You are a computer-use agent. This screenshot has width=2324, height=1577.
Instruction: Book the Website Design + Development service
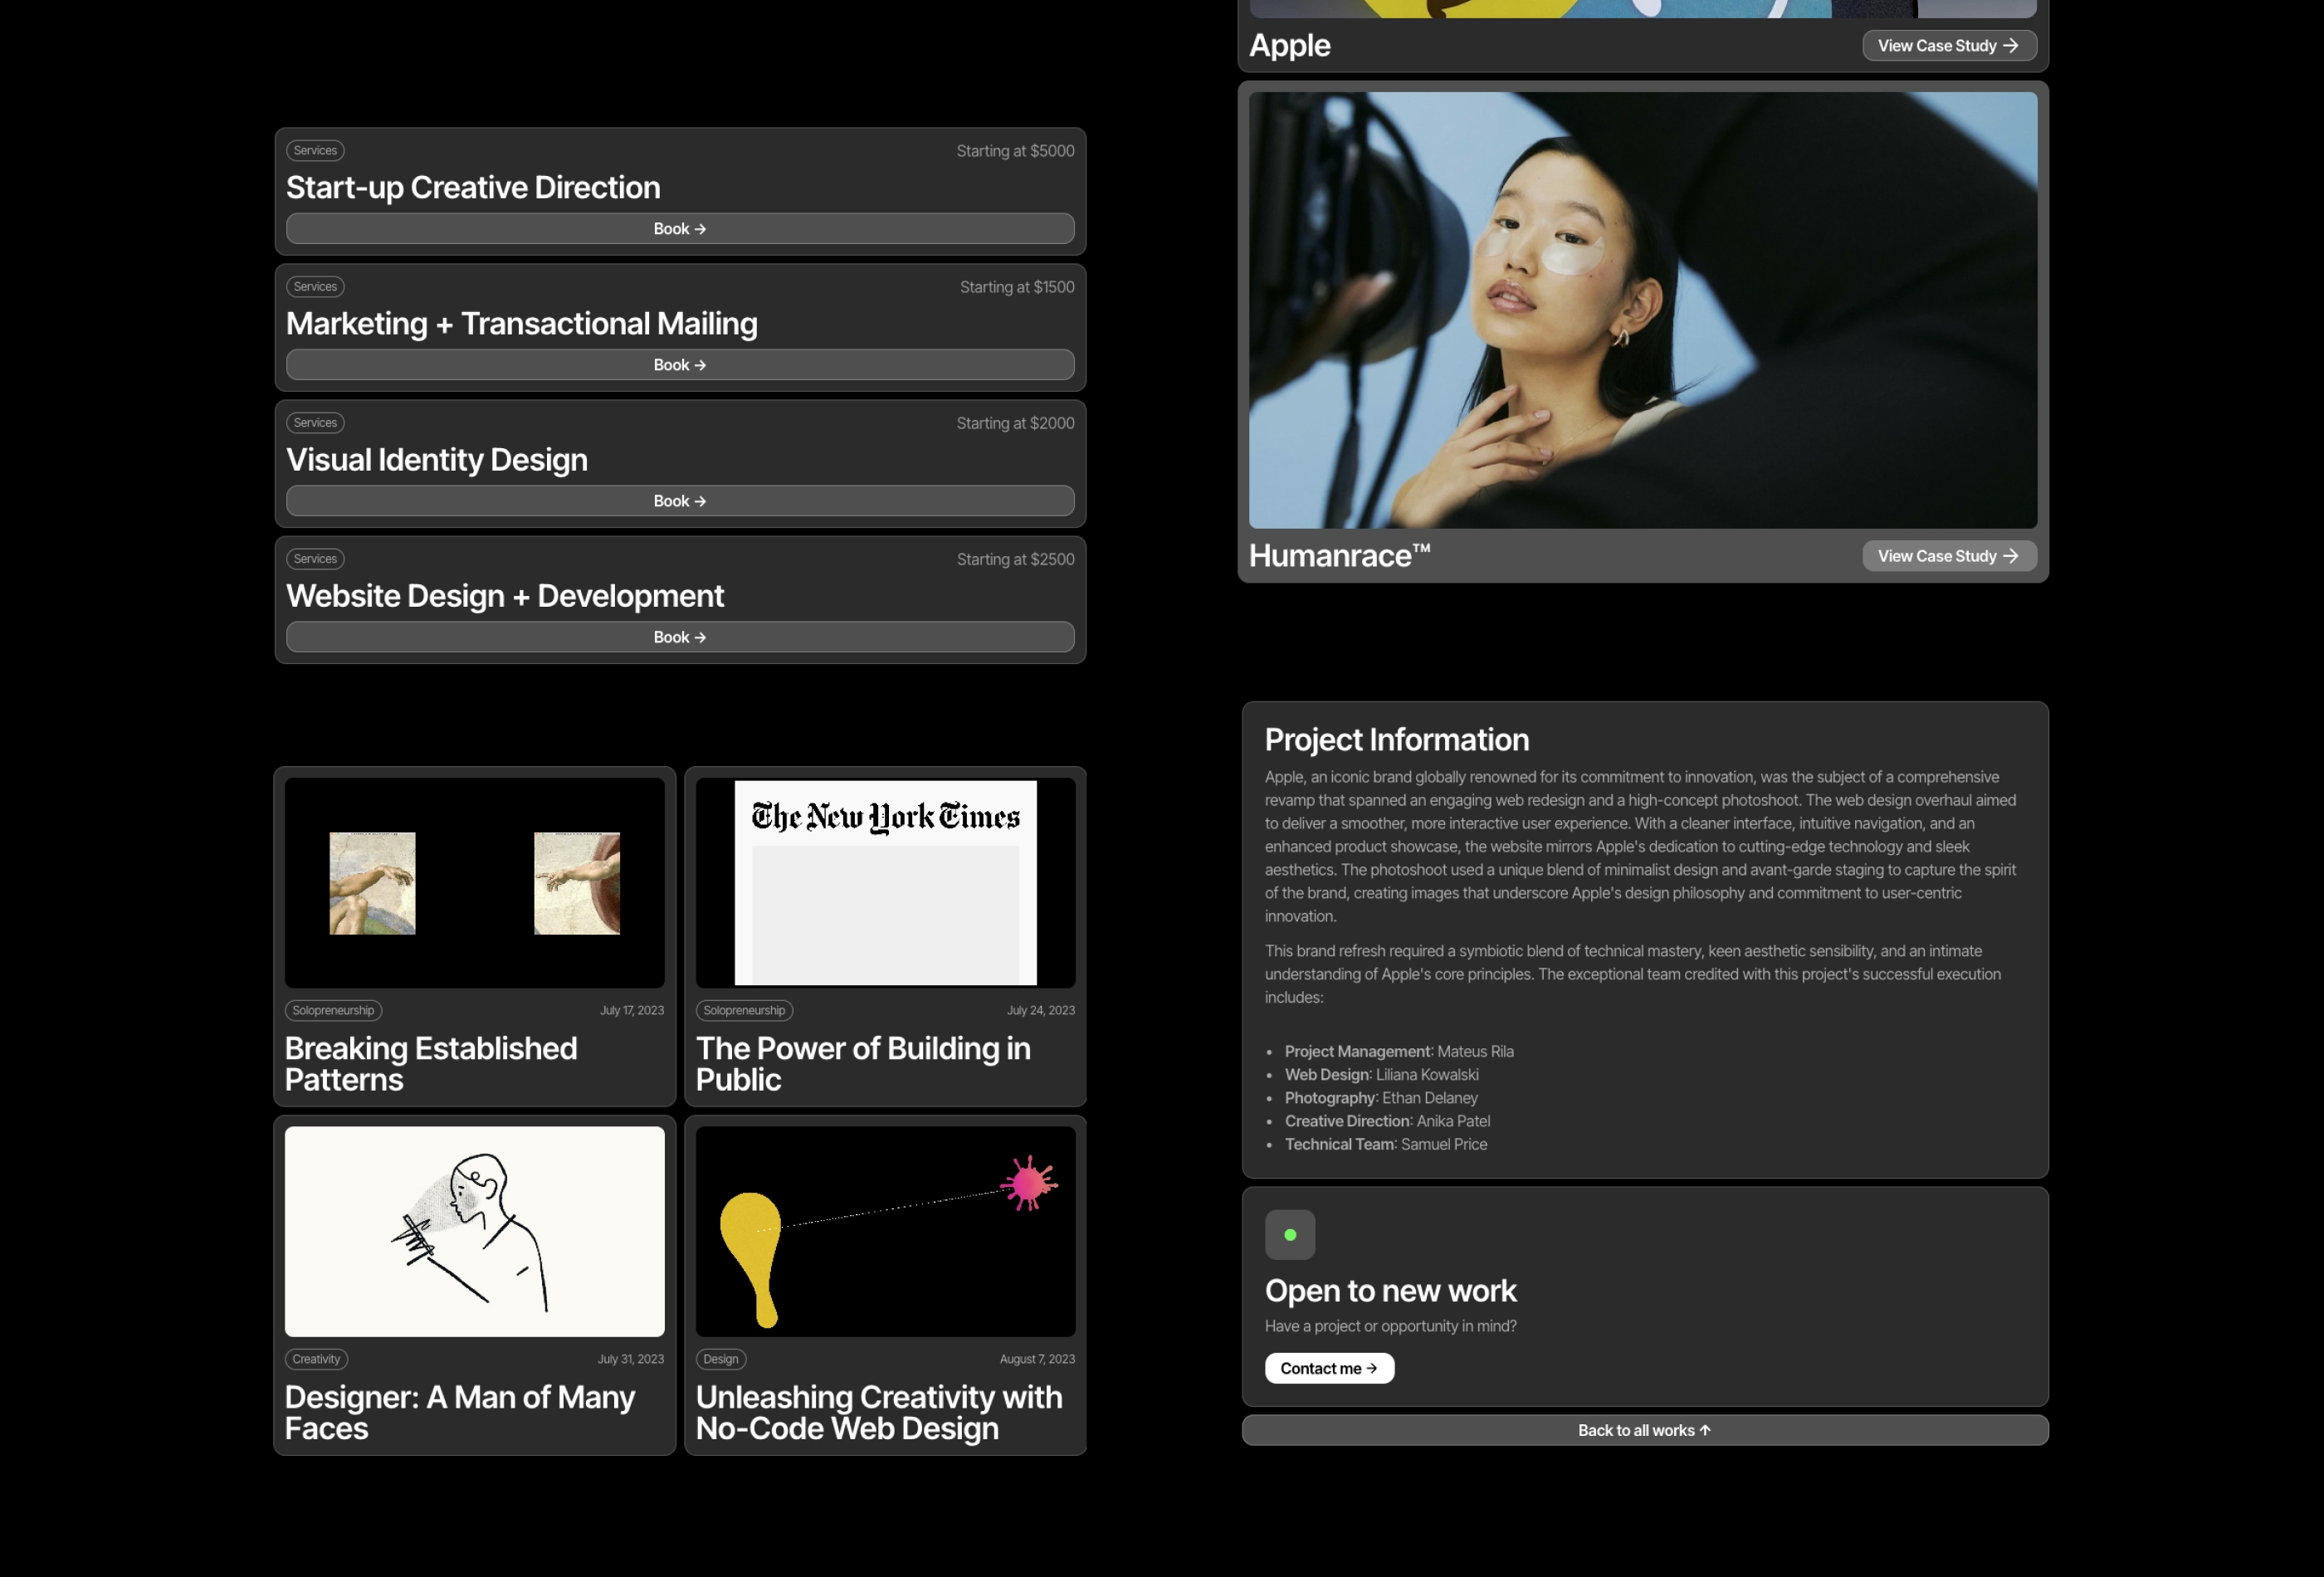[x=679, y=636]
